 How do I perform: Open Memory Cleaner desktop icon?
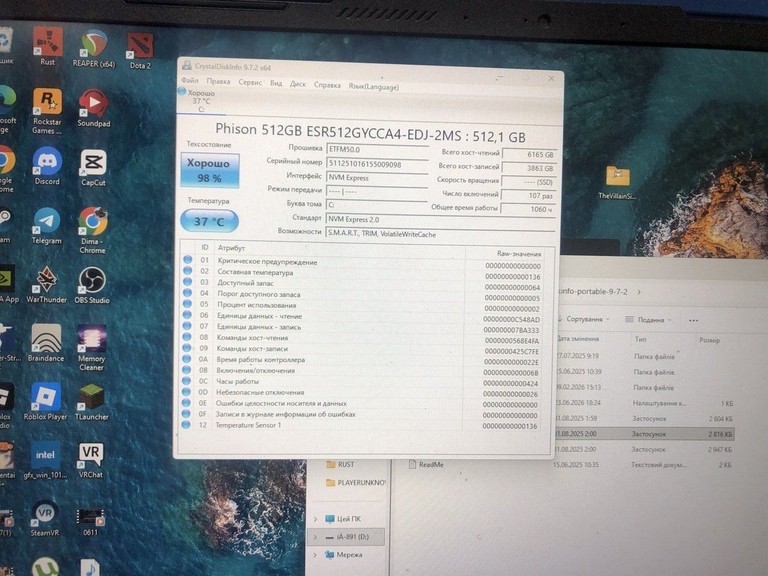(x=92, y=348)
